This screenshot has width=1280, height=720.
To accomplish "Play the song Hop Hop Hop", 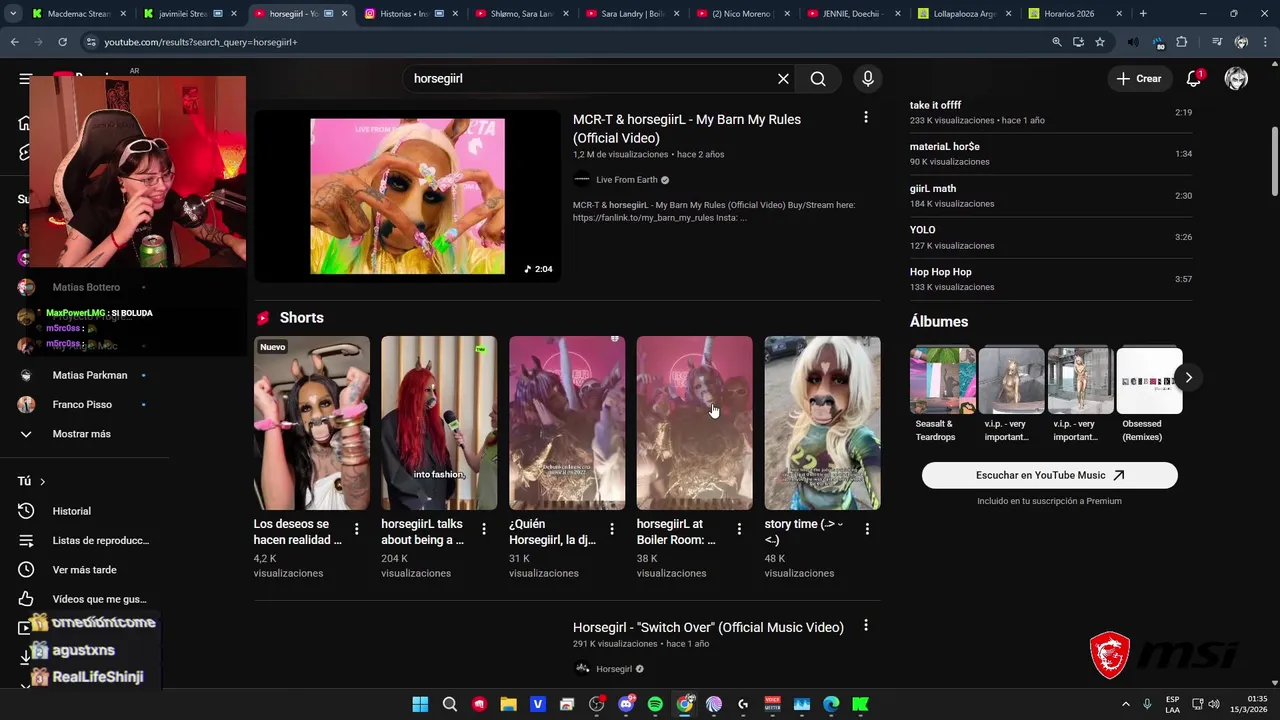I will tap(1050, 279).
